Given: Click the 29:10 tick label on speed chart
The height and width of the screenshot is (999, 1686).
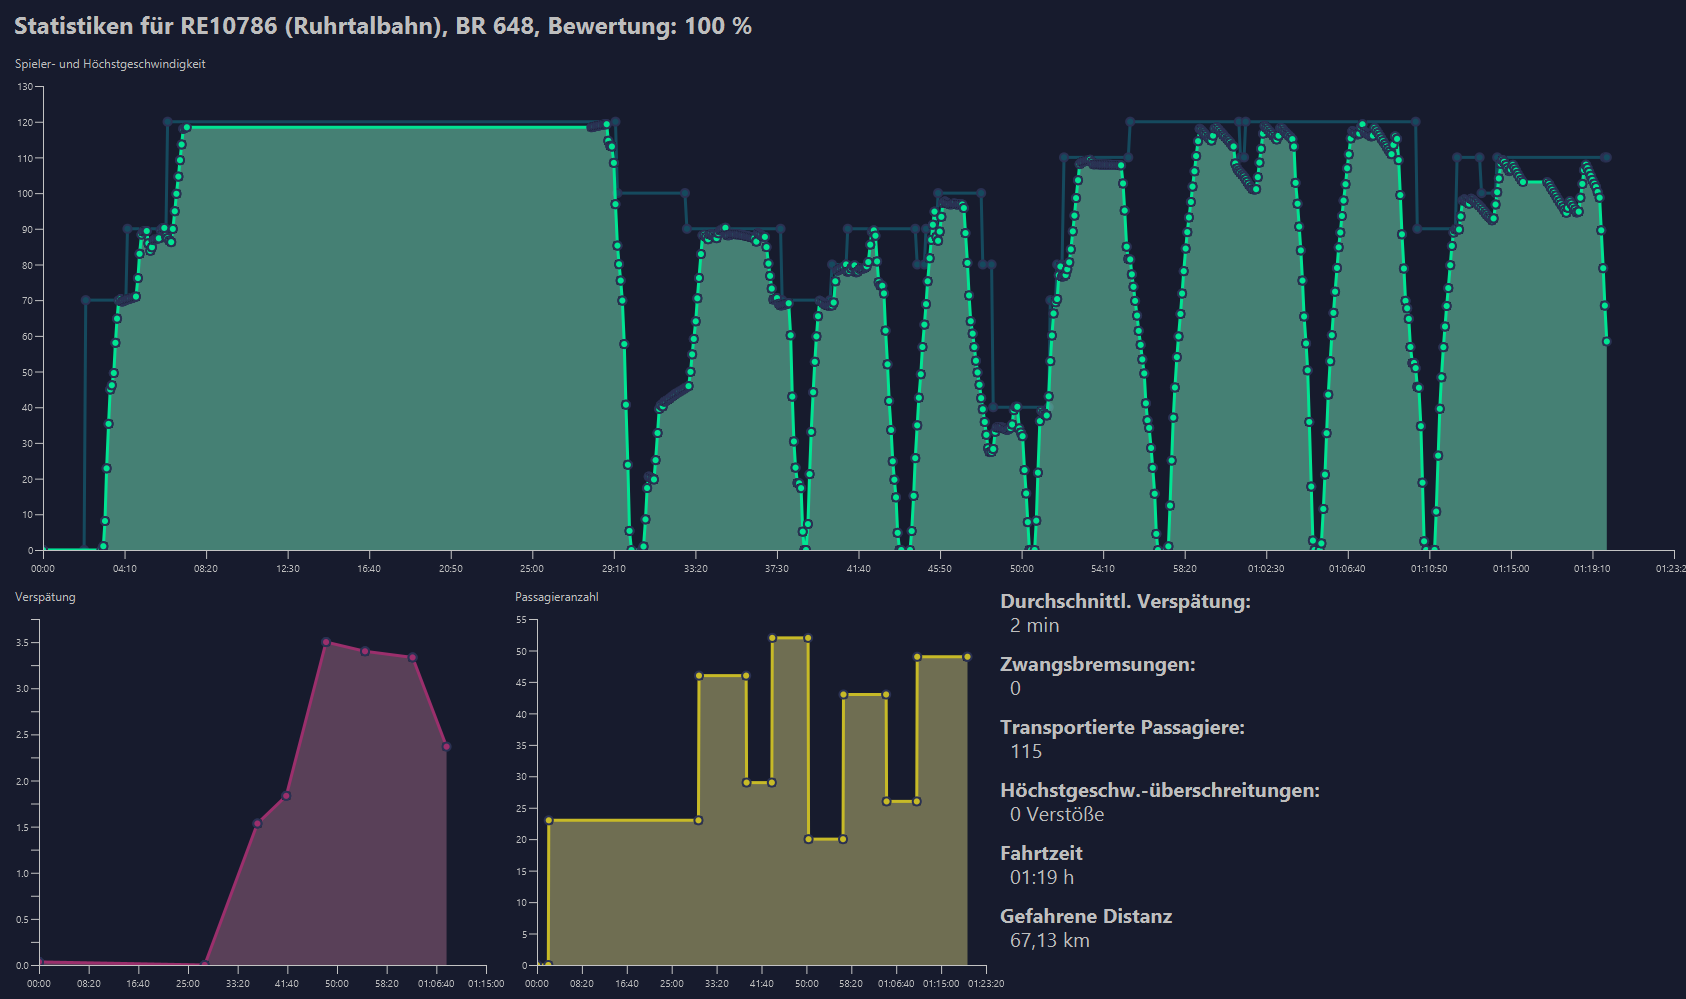Looking at the screenshot, I should tap(614, 568).
